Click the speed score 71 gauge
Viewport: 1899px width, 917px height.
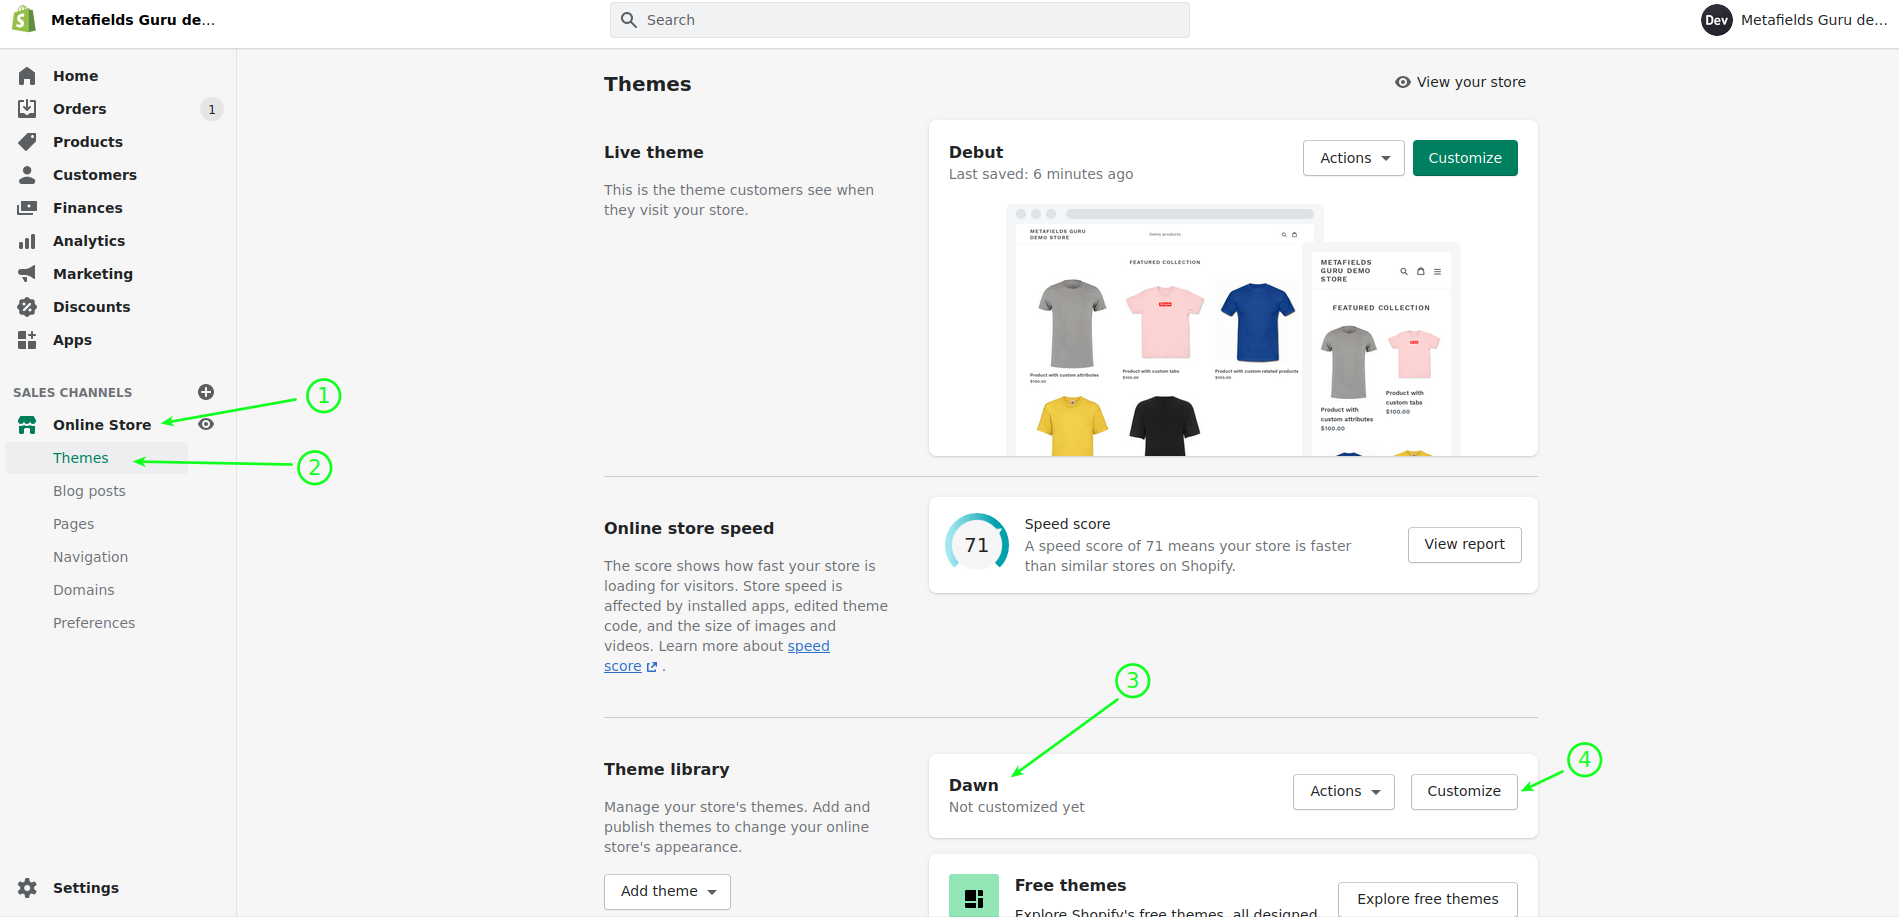click(977, 545)
